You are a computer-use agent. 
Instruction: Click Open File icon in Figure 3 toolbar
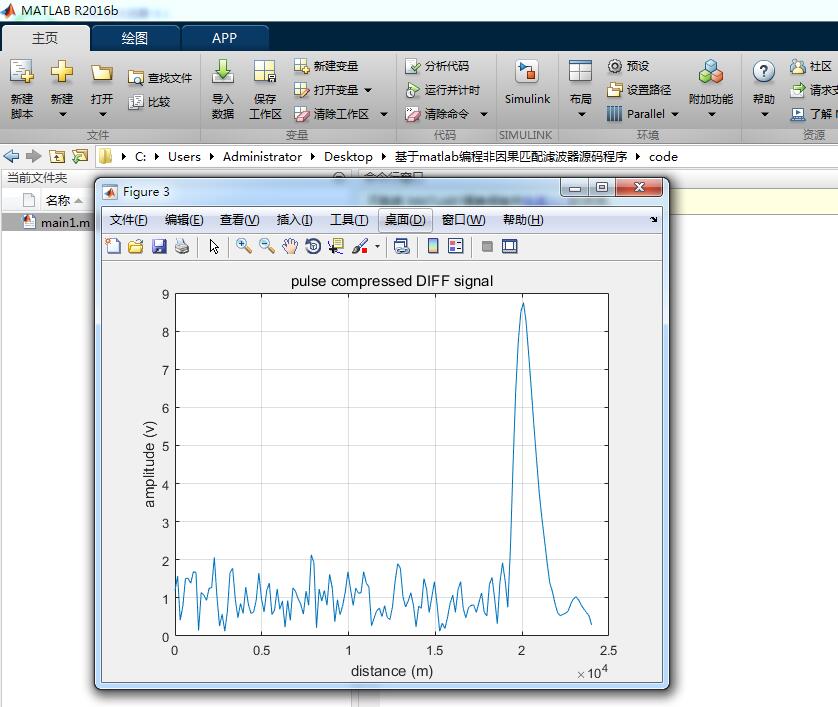pyautogui.click(x=136, y=246)
